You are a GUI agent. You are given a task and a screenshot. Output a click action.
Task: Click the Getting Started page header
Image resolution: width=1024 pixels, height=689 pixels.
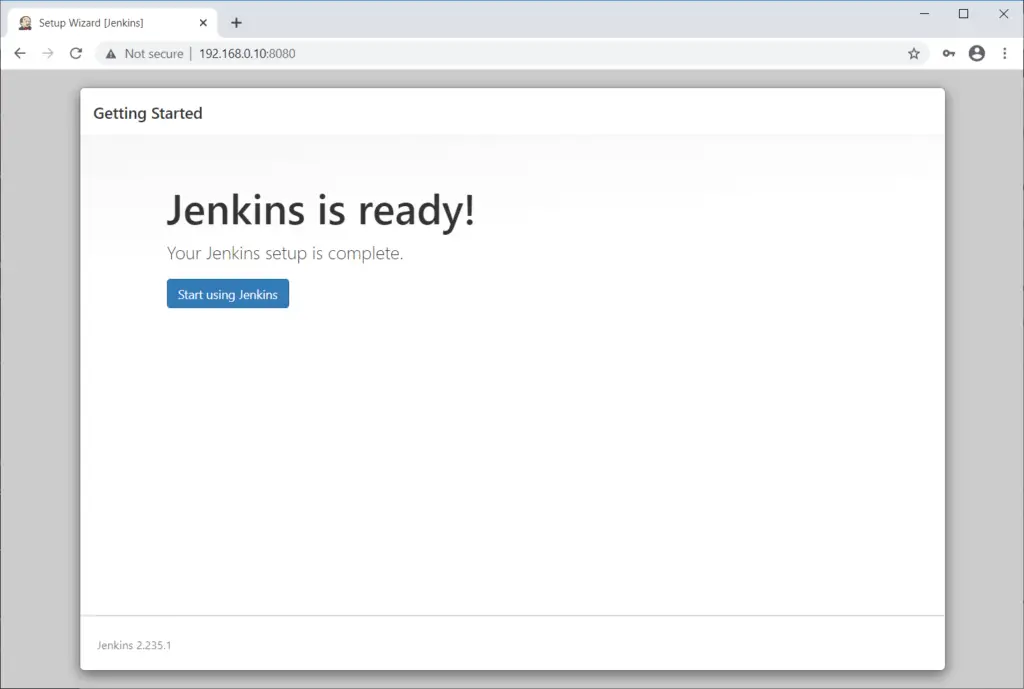coord(147,113)
